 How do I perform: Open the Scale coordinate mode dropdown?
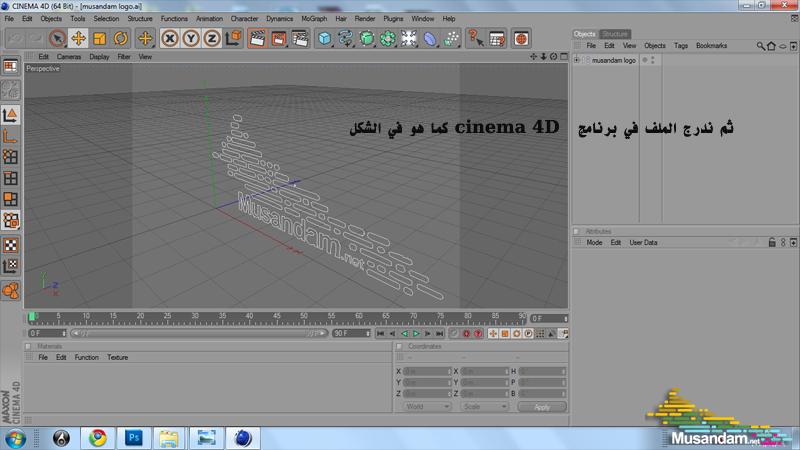(x=484, y=407)
